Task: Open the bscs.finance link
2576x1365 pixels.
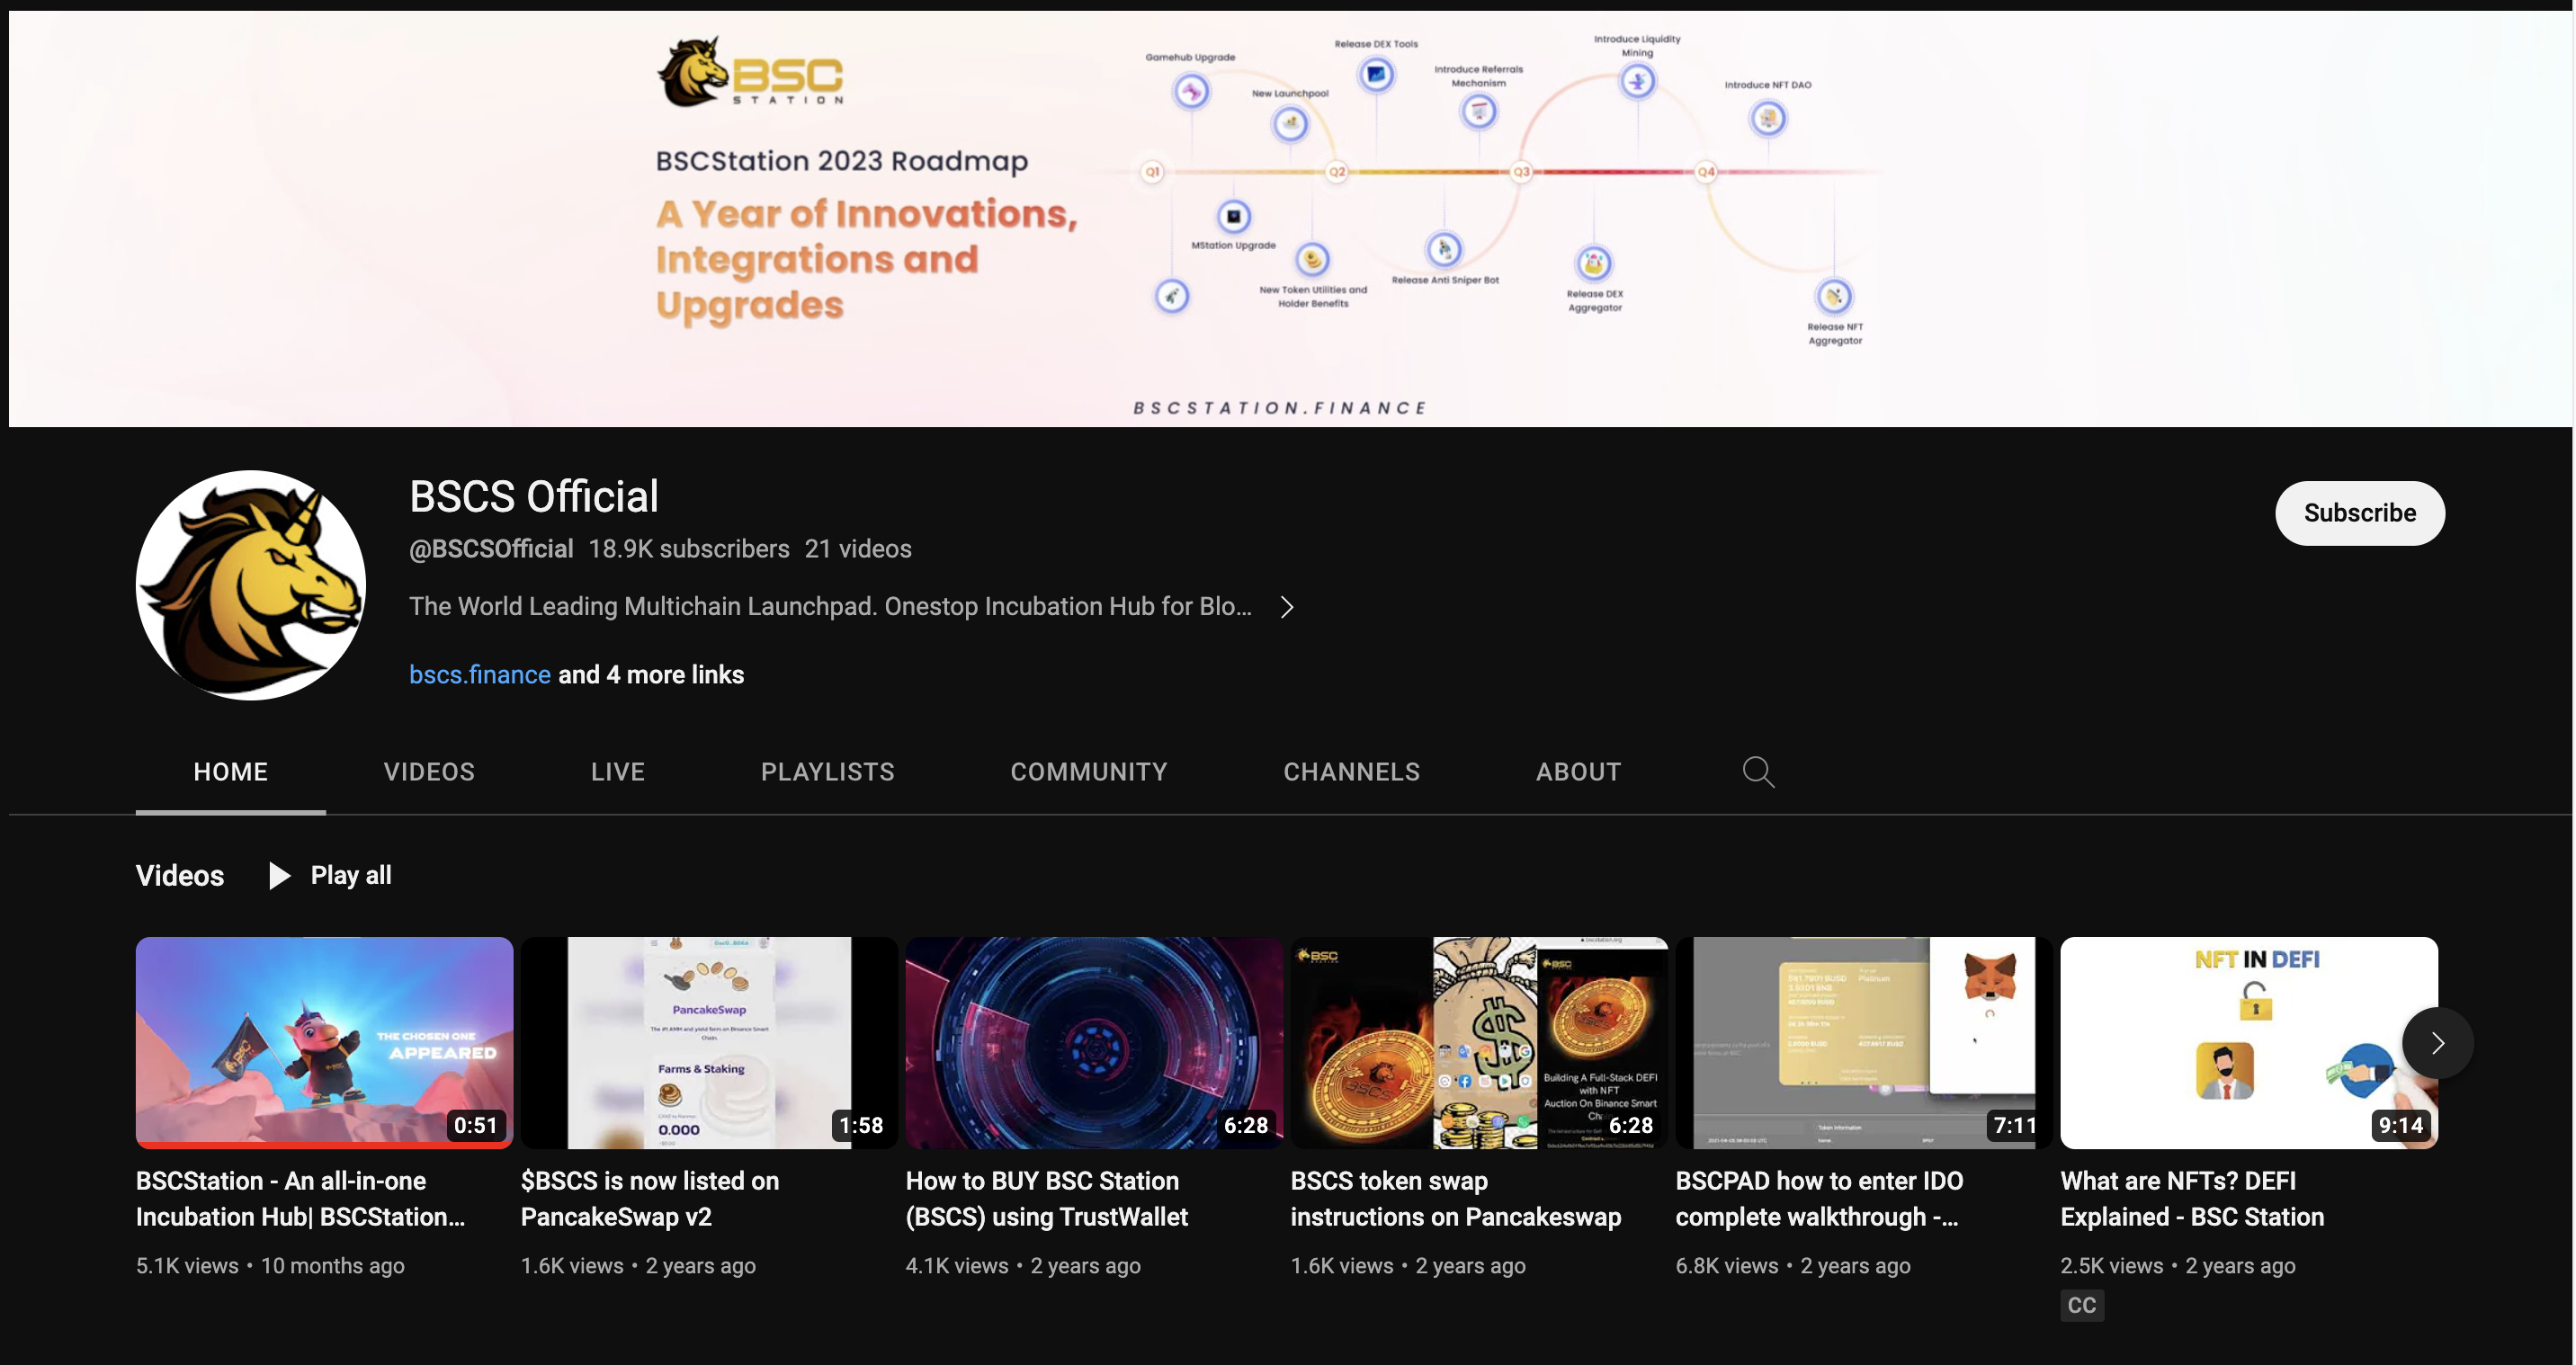Action: click(480, 675)
